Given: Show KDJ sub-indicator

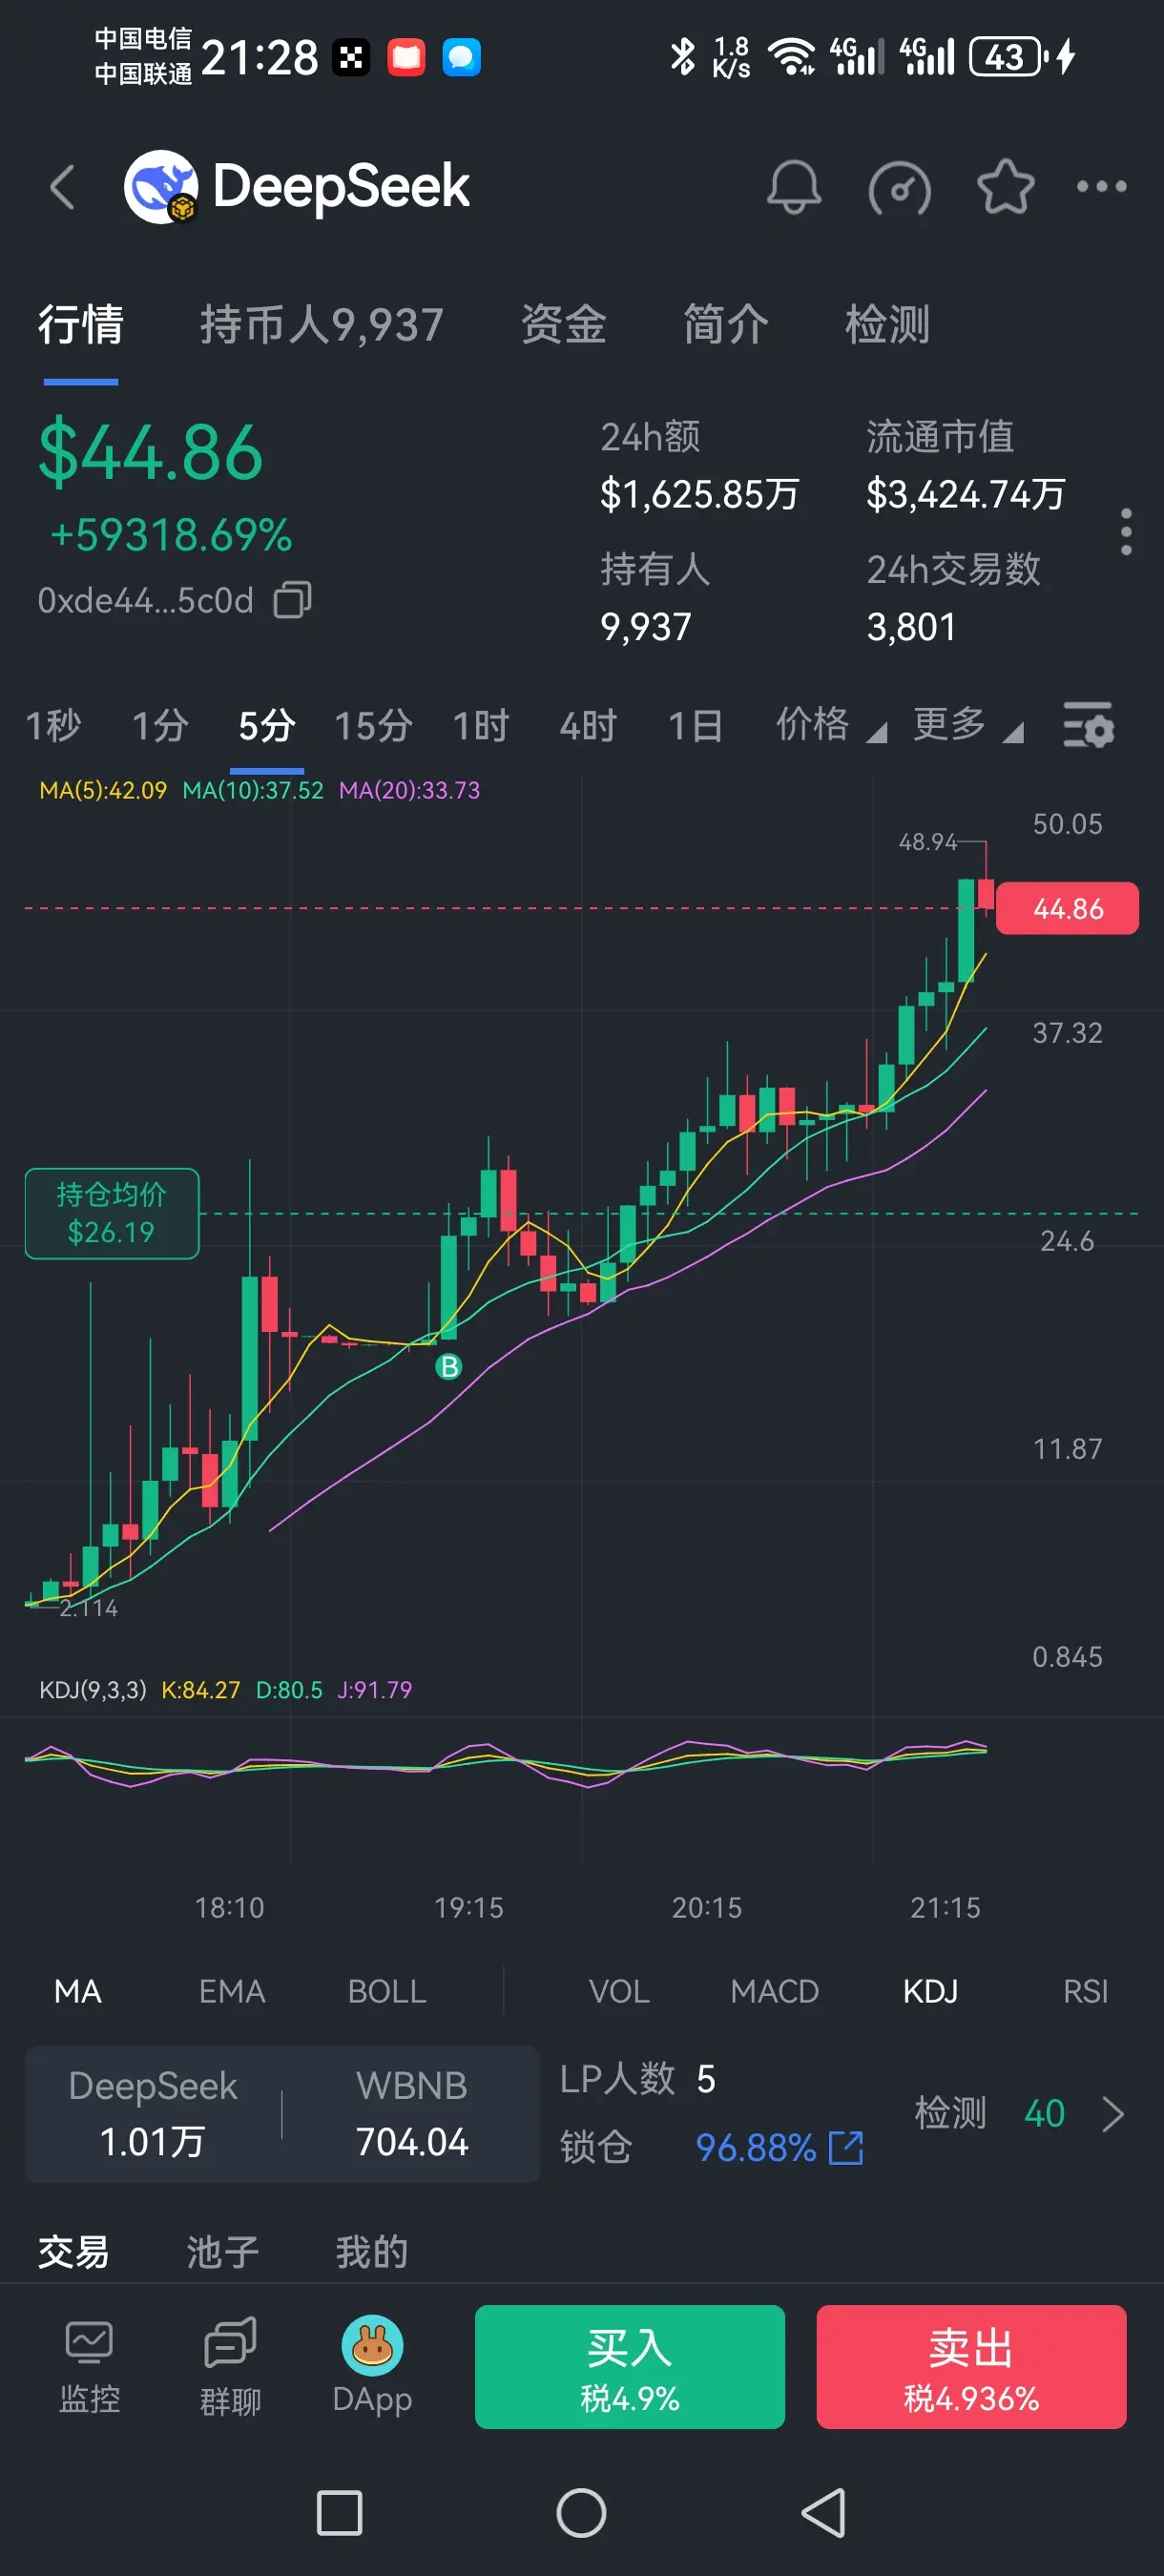Looking at the screenshot, I should tap(930, 1991).
